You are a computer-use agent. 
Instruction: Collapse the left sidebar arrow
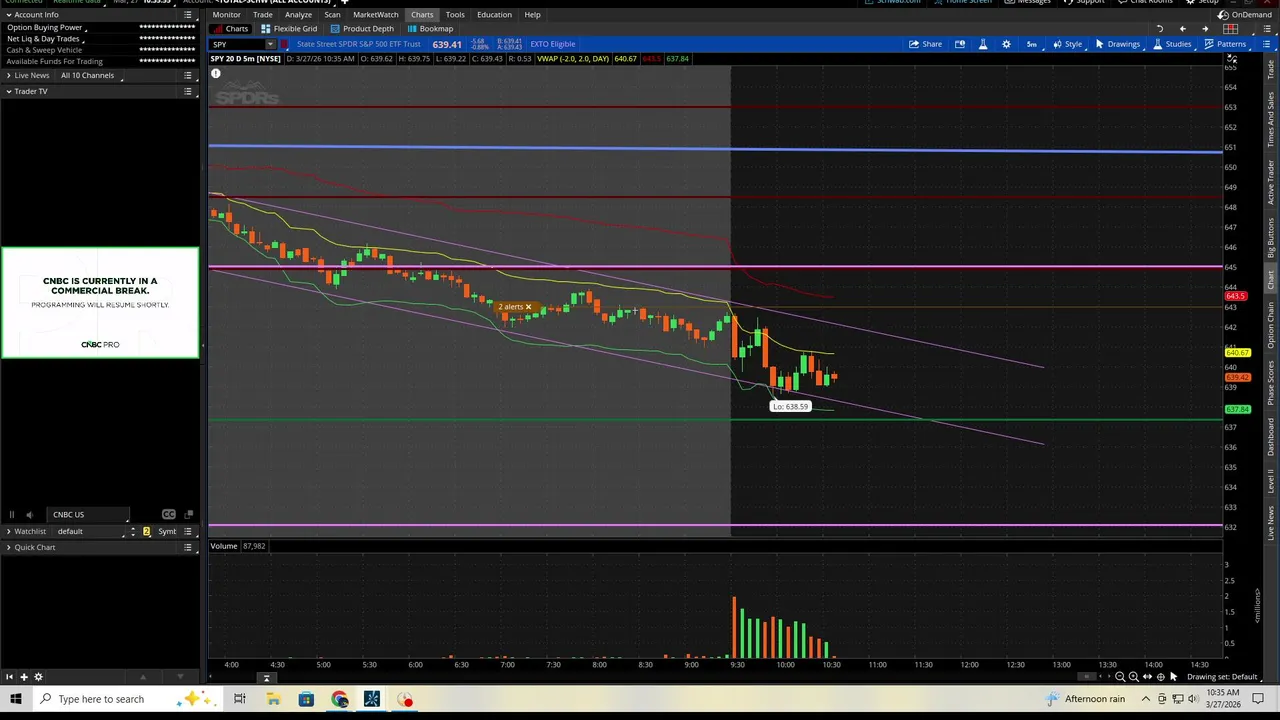(9, 677)
